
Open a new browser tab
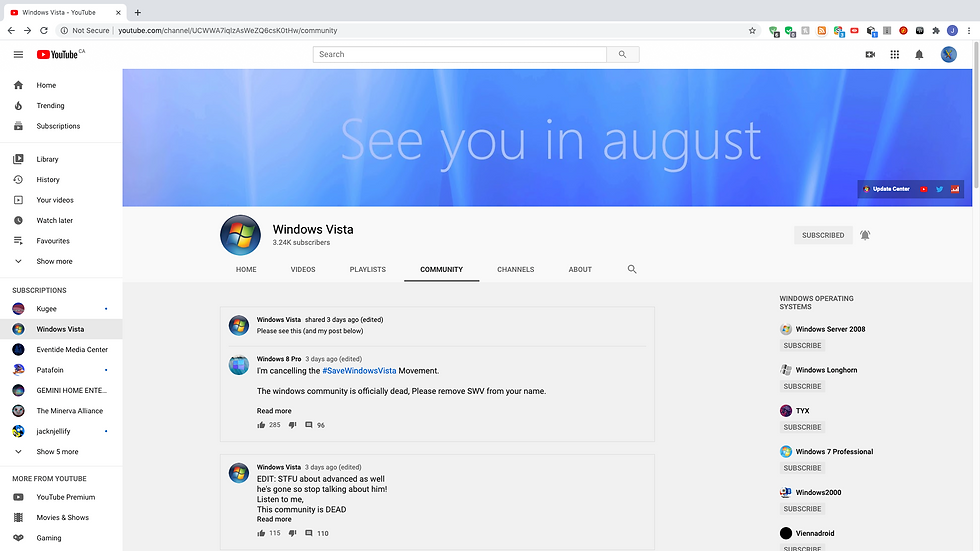(x=138, y=12)
